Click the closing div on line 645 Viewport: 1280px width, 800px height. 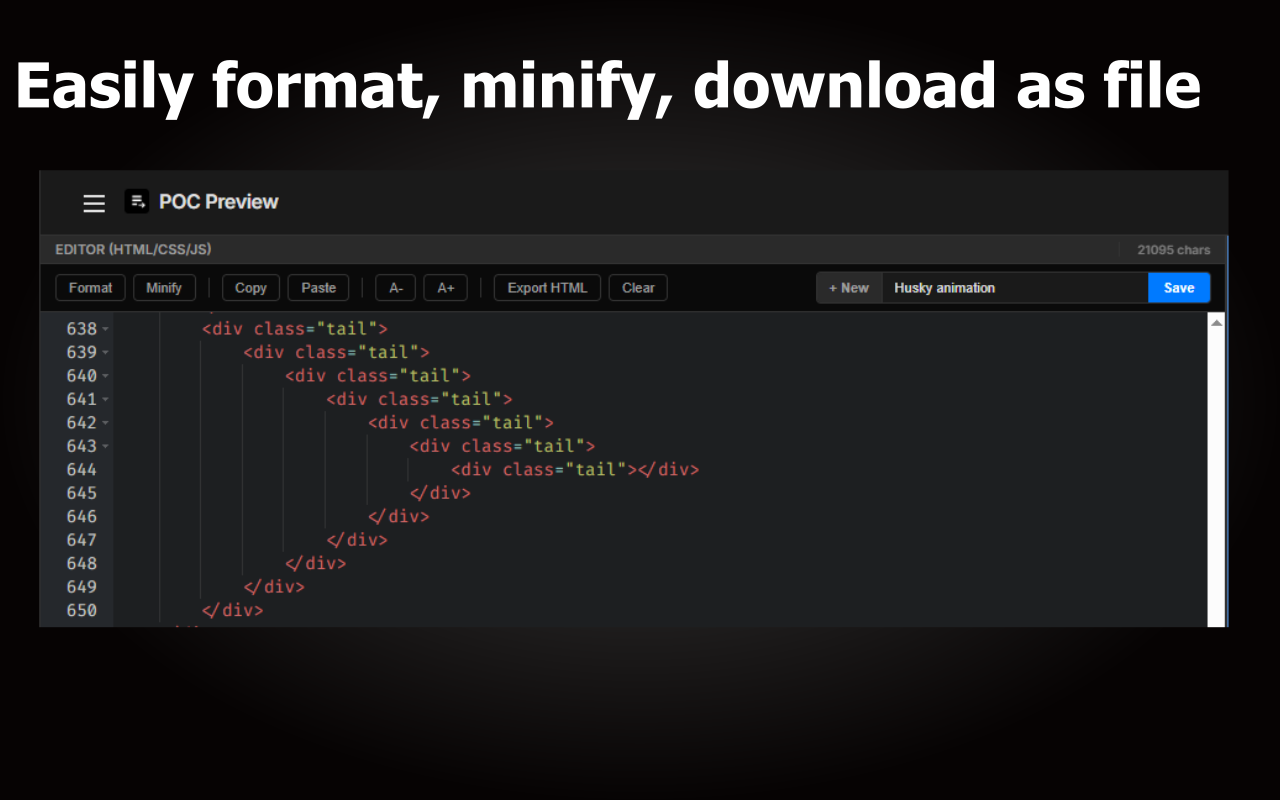440,493
